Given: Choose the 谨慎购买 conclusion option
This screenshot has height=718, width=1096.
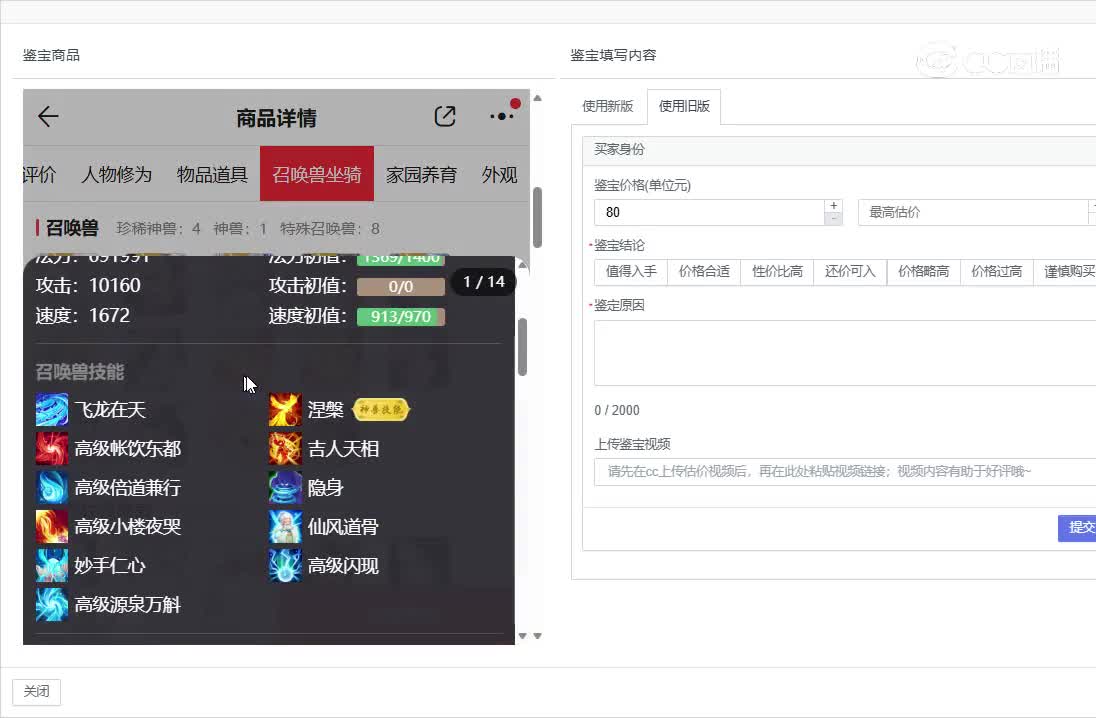Looking at the screenshot, I should tap(1067, 272).
